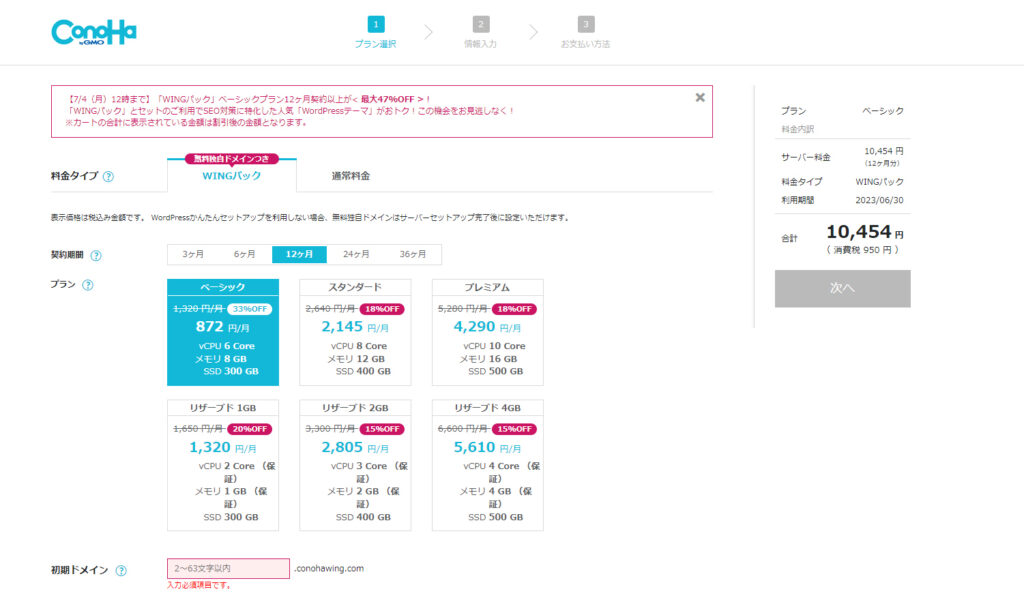
Task: Click the 入力必須項目です error message
Action: pos(199,585)
